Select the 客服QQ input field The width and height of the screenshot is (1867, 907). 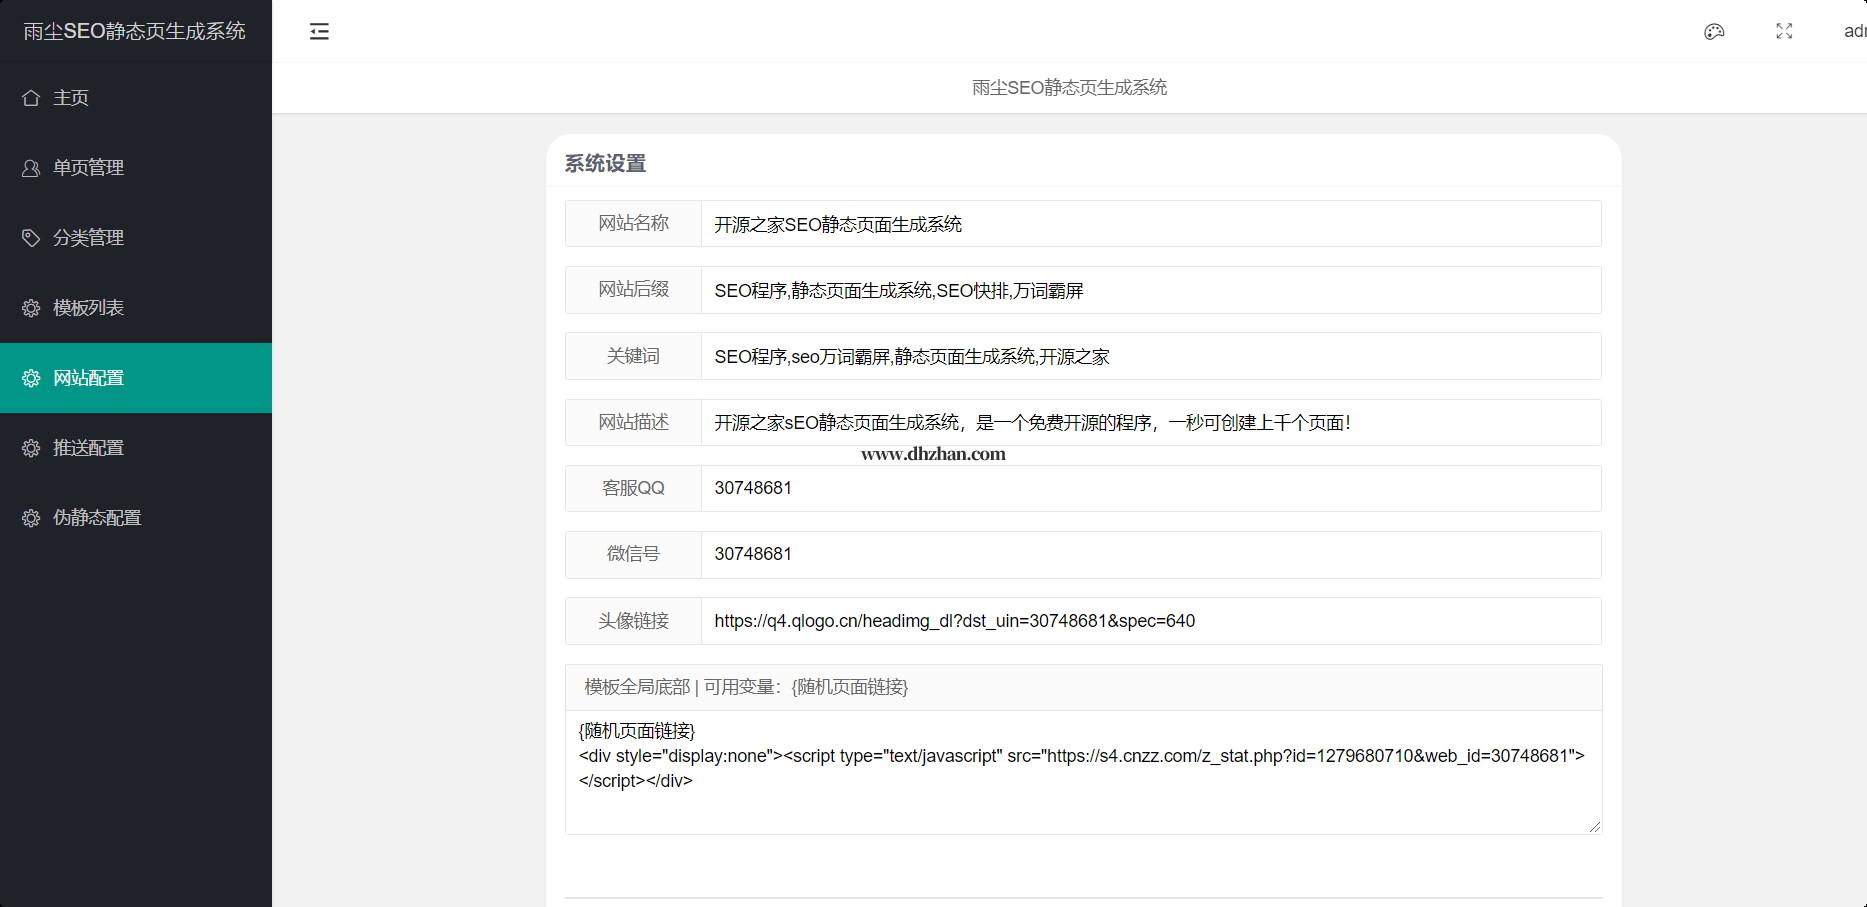pos(1150,488)
